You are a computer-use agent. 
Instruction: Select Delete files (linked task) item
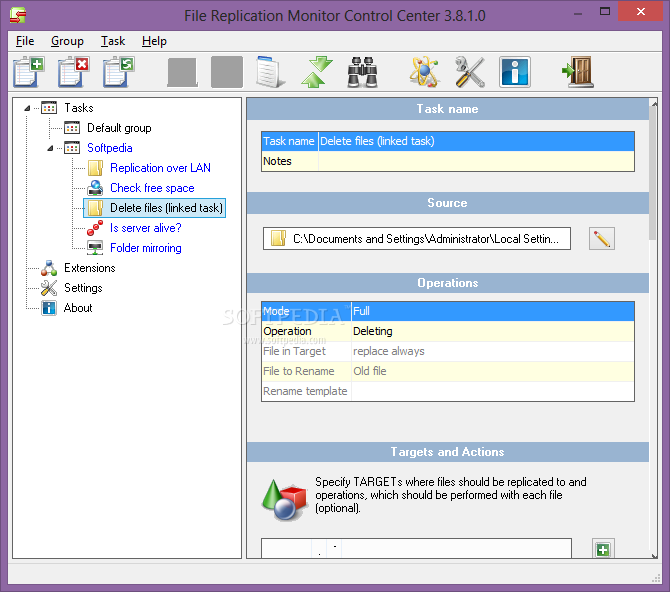(x=166, y=208)
